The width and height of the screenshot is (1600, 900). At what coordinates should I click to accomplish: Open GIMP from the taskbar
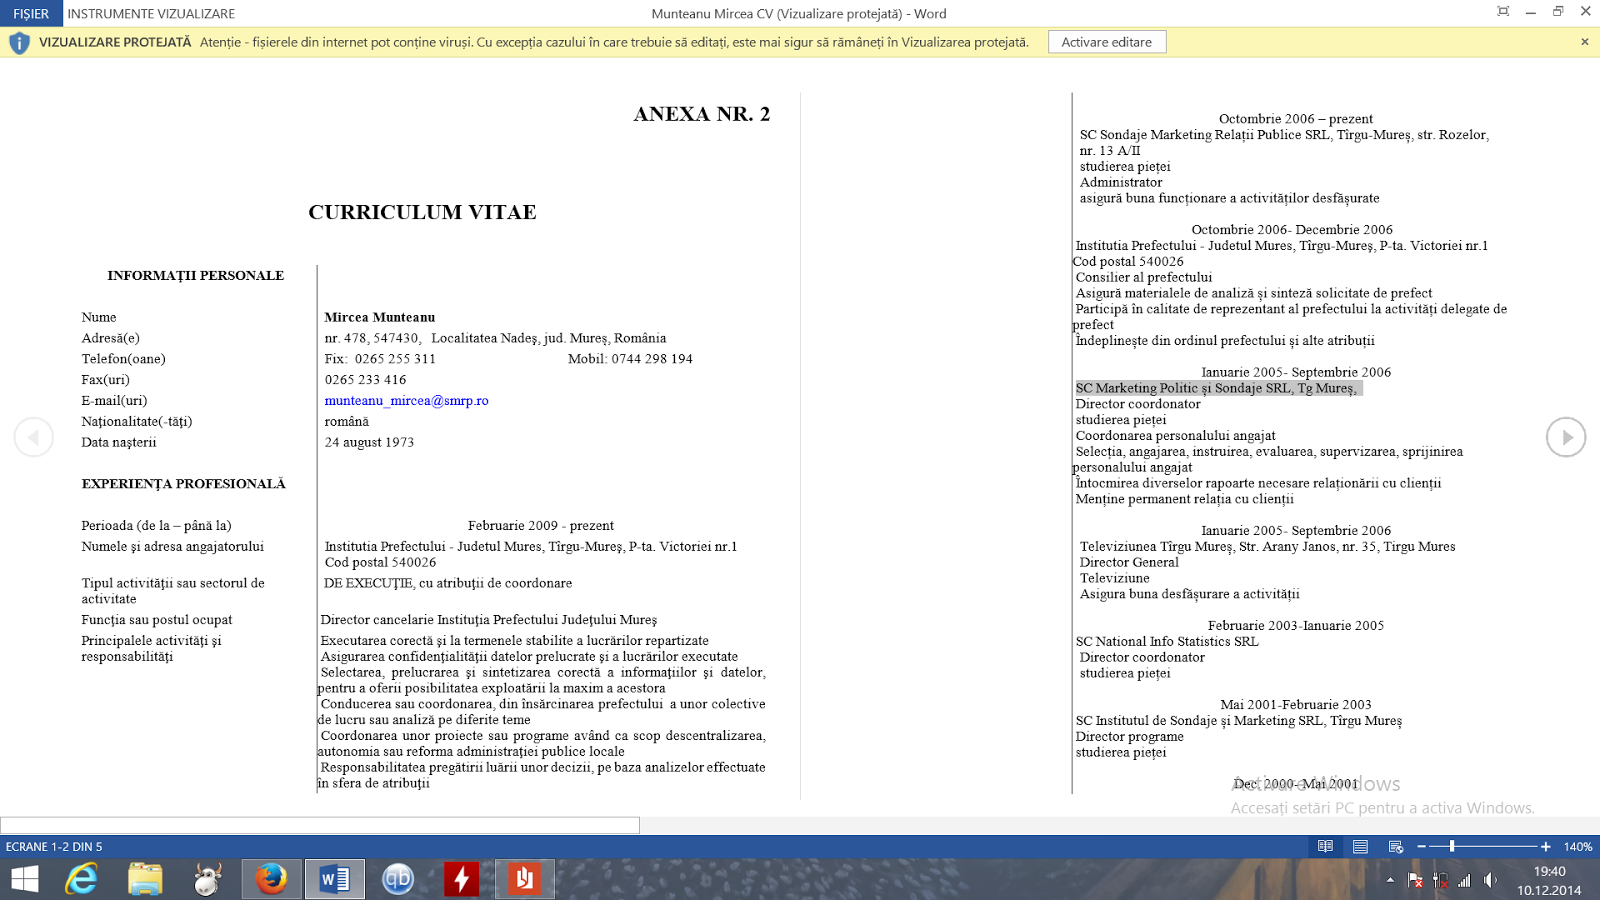tap(208, 879)
